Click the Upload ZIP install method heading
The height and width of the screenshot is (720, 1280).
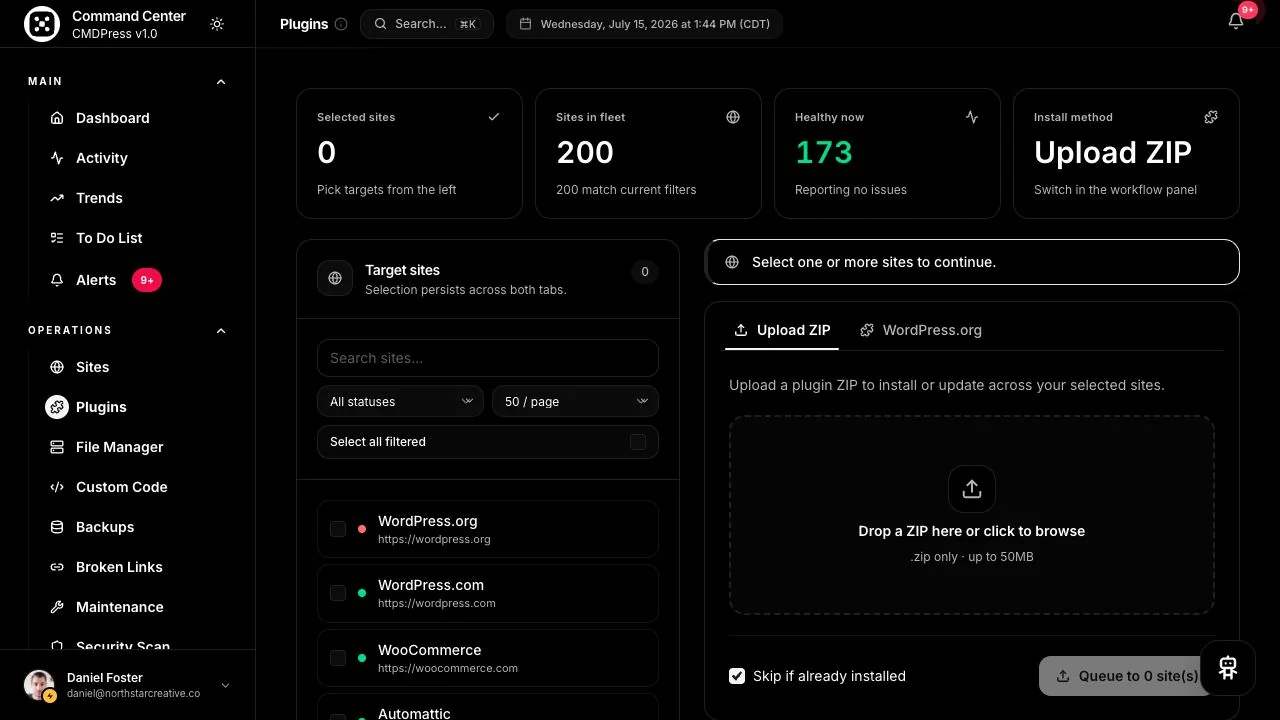click(x=1113, y=152)
